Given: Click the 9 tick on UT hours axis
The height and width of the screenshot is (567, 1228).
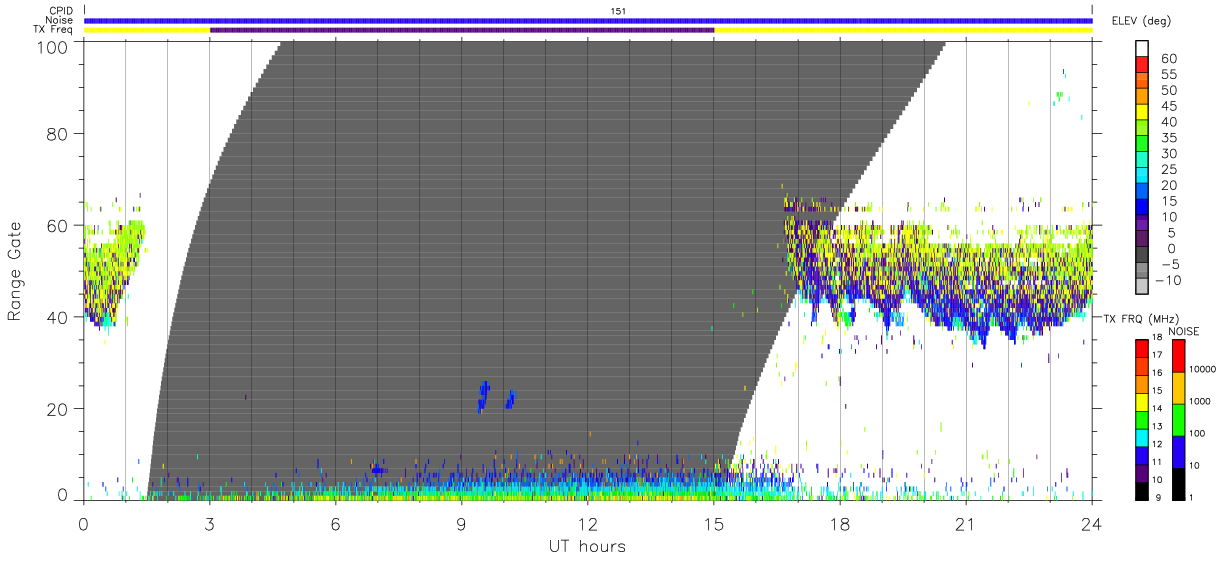Looking at the screenshot, I should (462, 524).
